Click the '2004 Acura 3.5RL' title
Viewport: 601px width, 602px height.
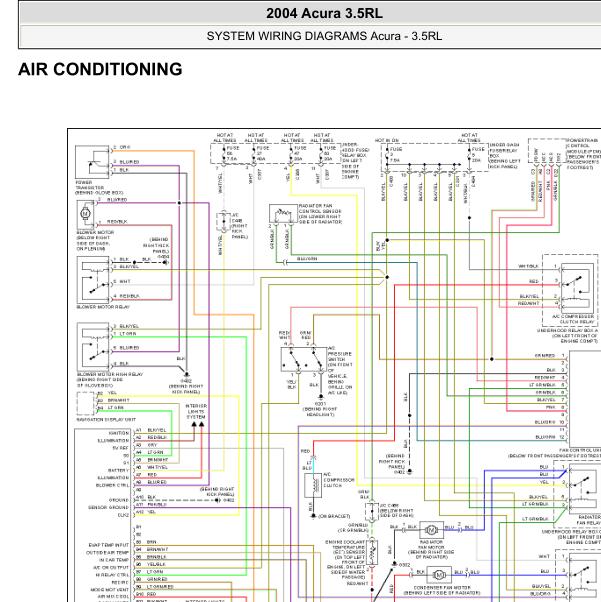pos(324,13)
